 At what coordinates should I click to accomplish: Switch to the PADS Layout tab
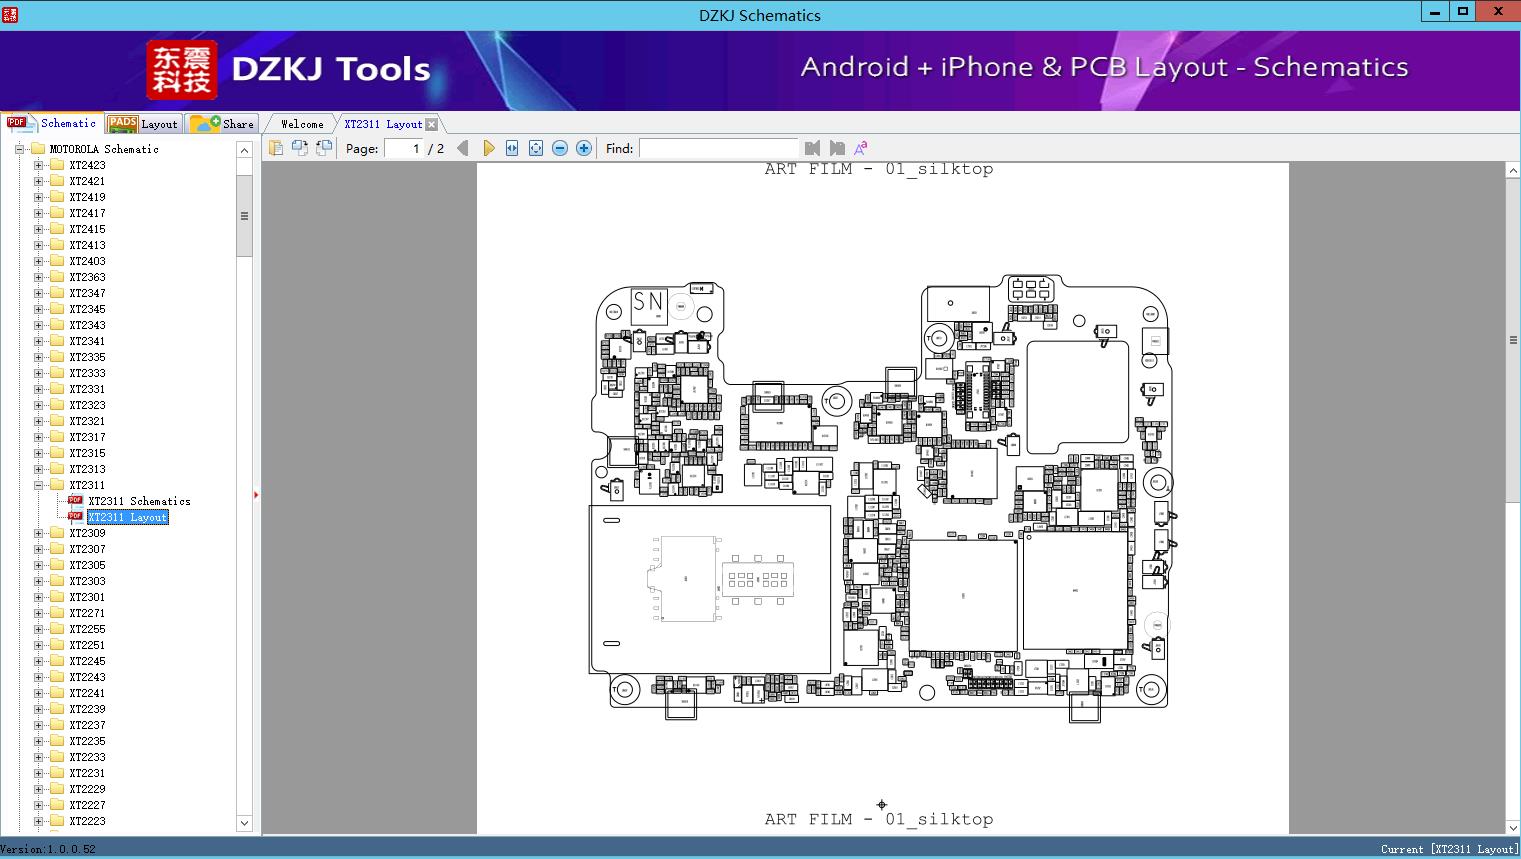143,124
